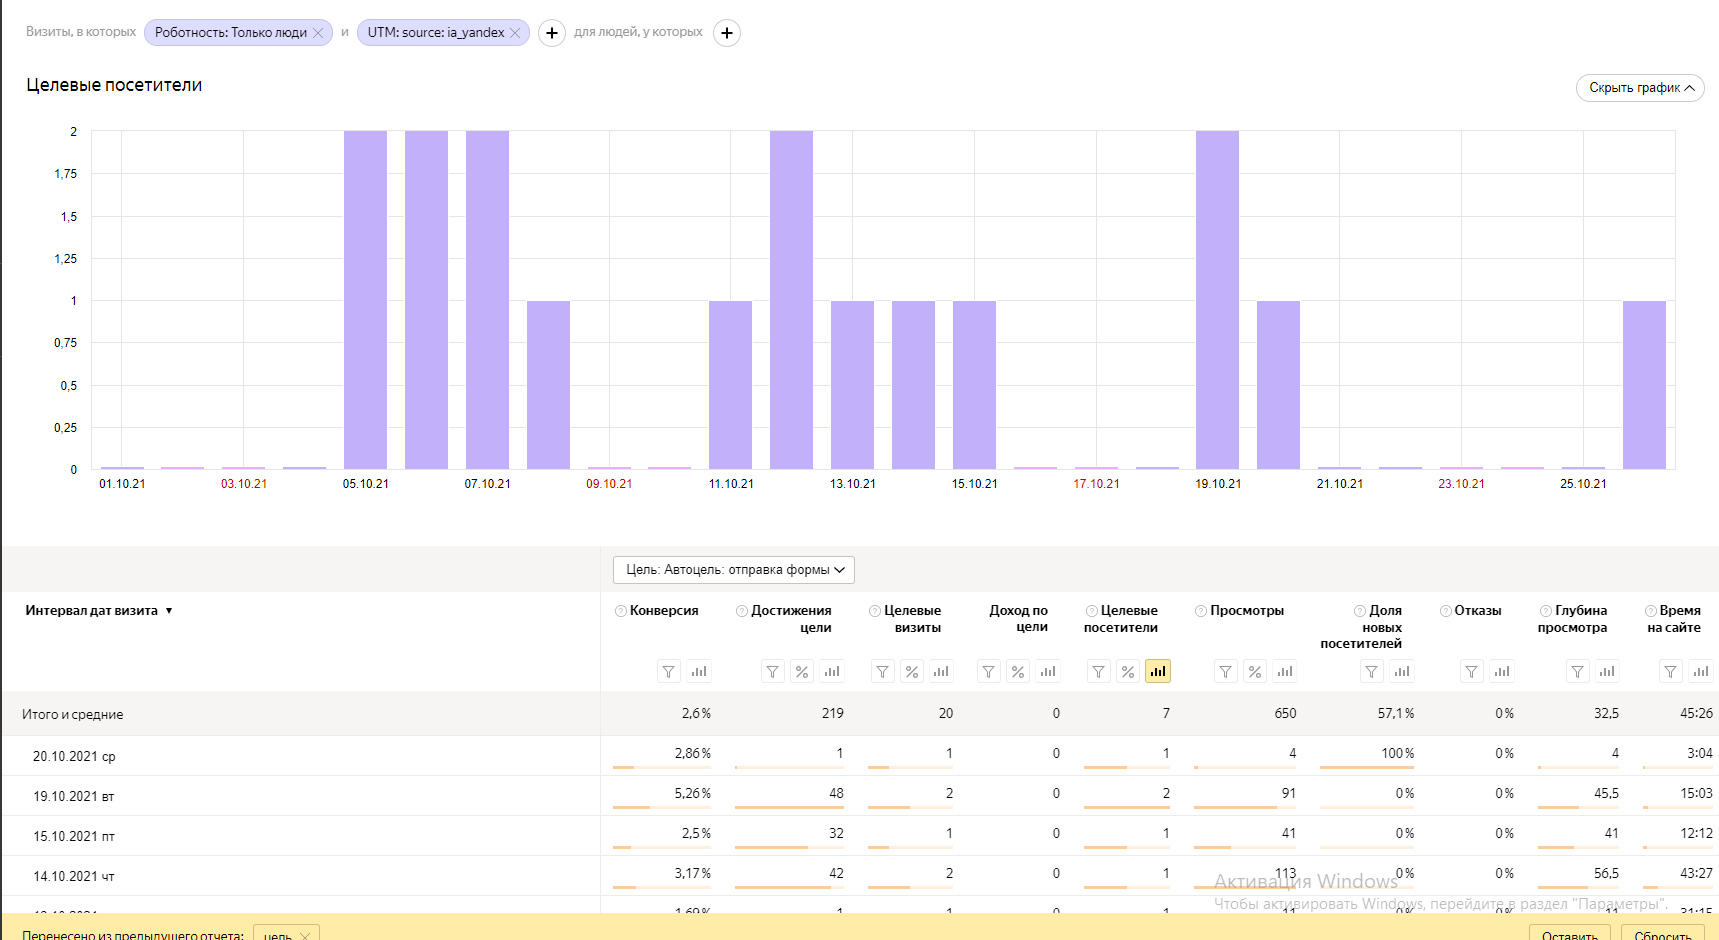Filter the Отказы column
This screenshot has height=940, width=1719.
[1472, 672]
